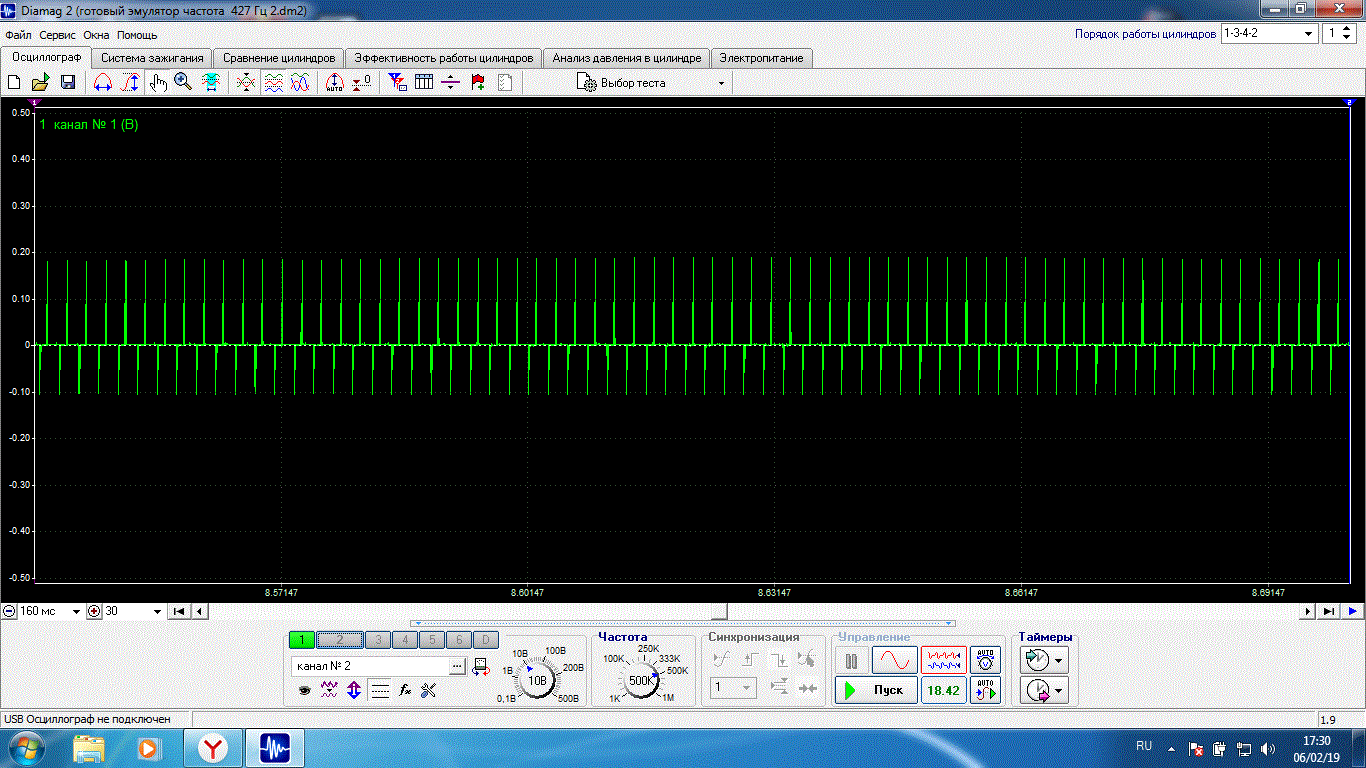Viewport: 1366px width, 768px height.
Task: Select the red sine wave mode button
Action: pos(894,661)
